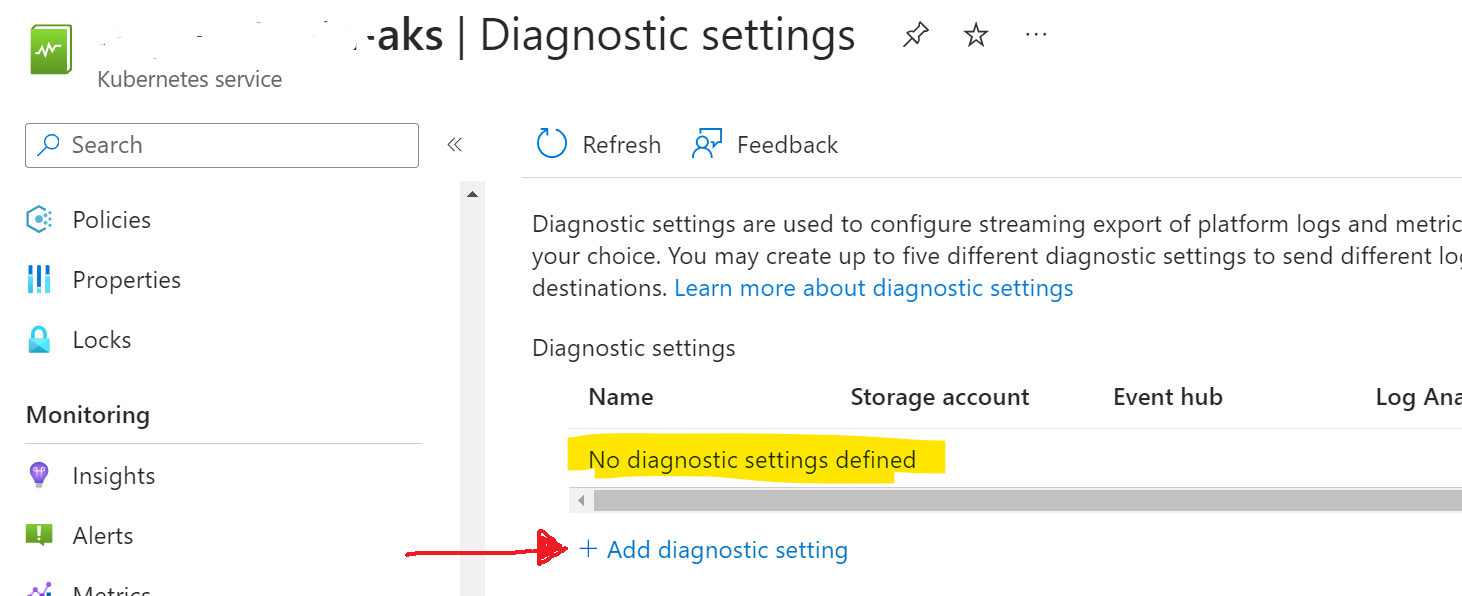1462x596 pixels.
Task: Open Locks from the sidebar
Action: point(38,339)
